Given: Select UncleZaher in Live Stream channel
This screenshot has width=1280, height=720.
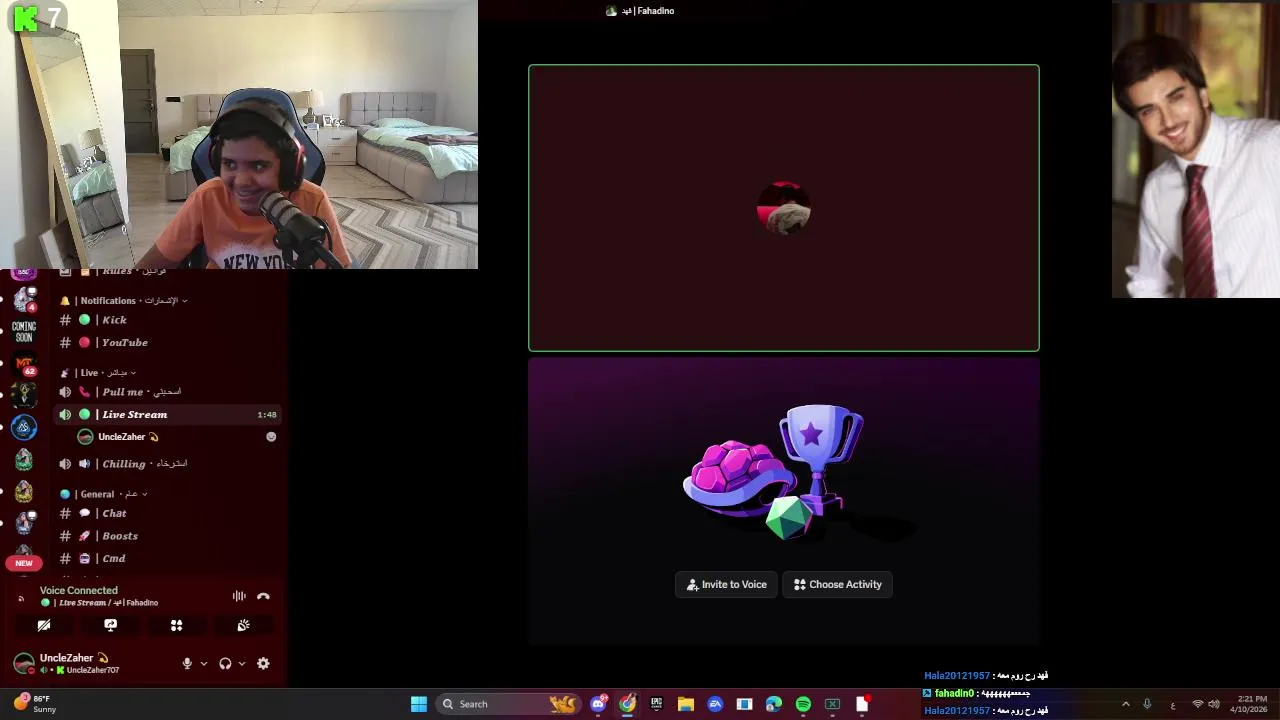Looking at the screenshot, I should (x=176, y=437).
